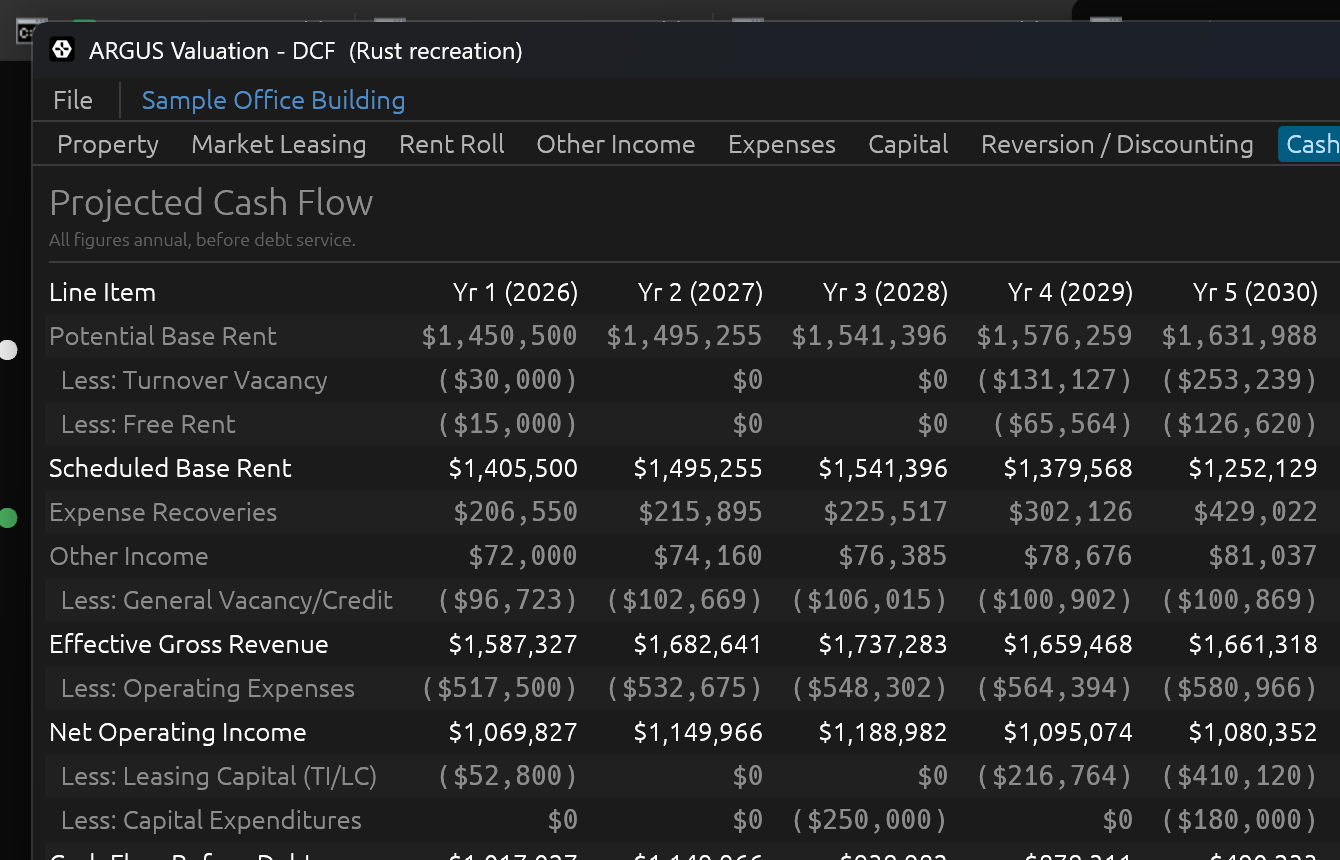The height and width of the screenshot is (860, 1340).
Task: Click the Less: Turnover Vacancy row label
Action: pos(194,380)
